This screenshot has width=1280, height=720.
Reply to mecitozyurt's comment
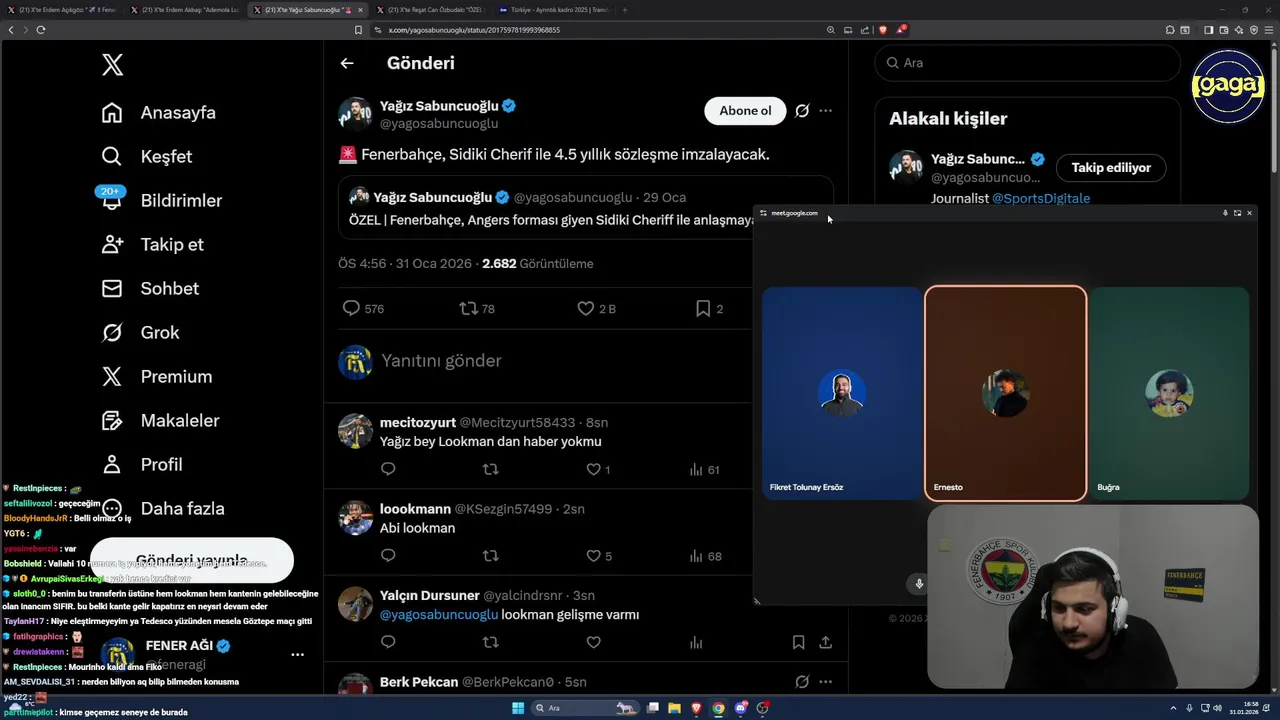pos(388,469)
